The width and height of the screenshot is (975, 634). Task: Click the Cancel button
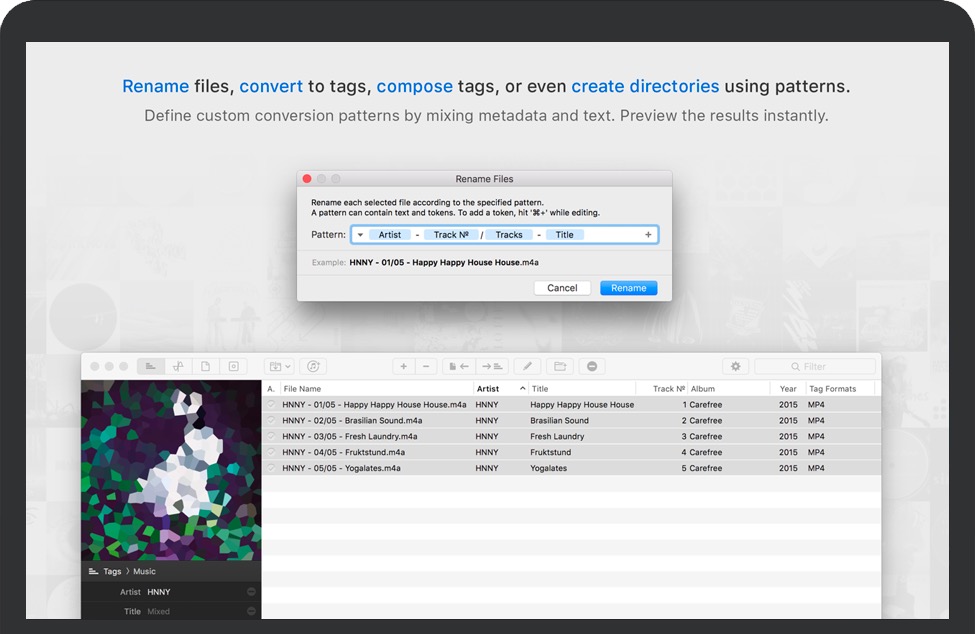click(562, 288)
